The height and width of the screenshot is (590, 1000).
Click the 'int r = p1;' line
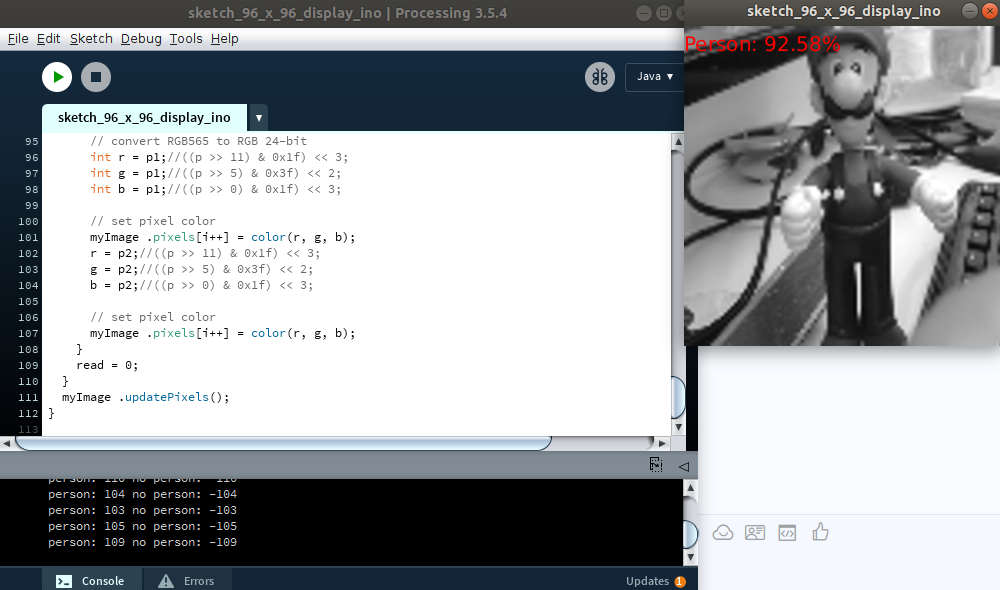(x=219, y=158)
